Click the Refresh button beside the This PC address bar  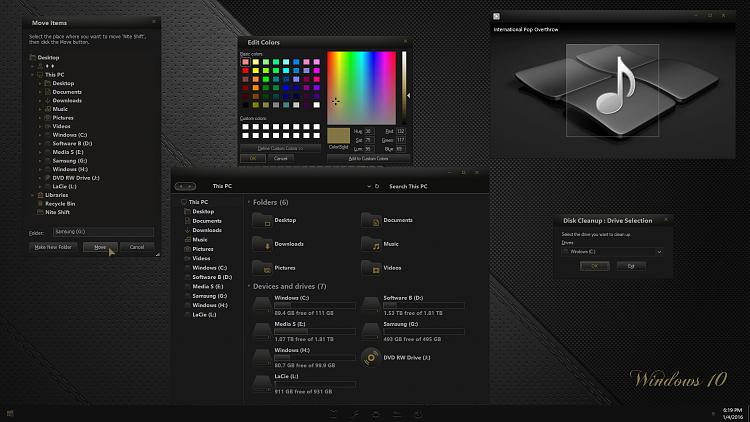click(377, 186)
